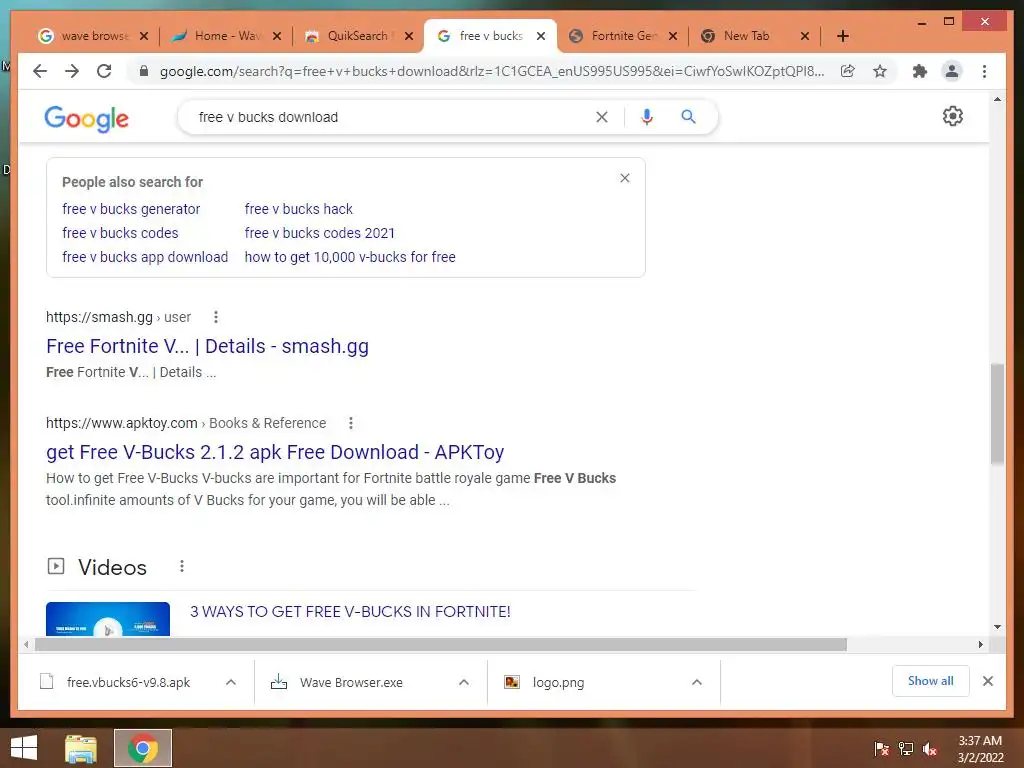Open File Explorer from taskbar
The height and width of the screenshot is (768, 1024).
[80, 748]
